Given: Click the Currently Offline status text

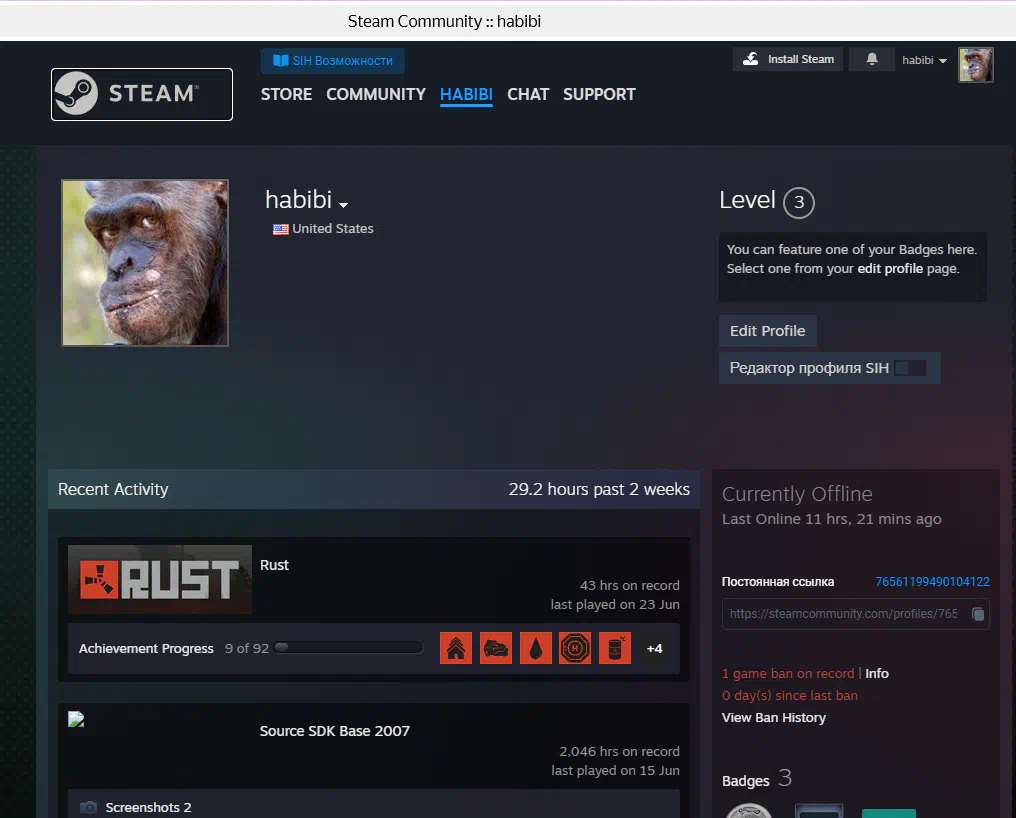Looking at the screenshot, I should [797, 494].
